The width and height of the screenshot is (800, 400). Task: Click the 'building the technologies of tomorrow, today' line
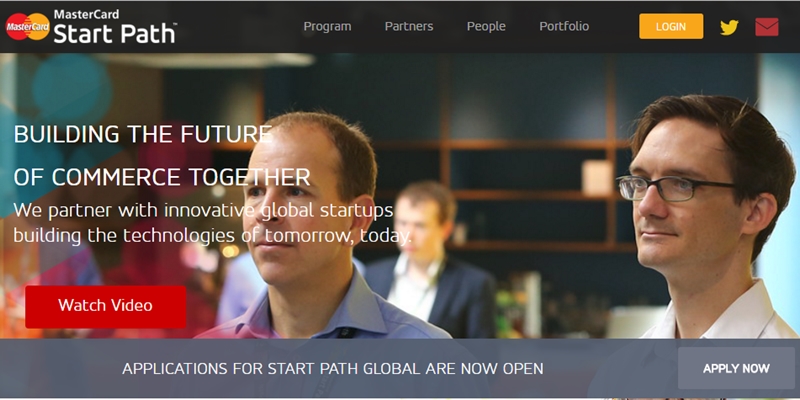212,236
